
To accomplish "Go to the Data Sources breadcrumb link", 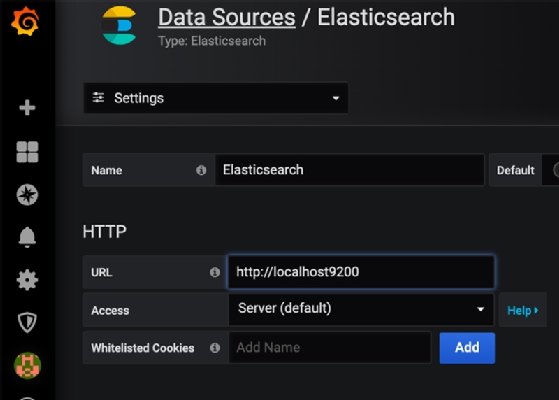I will 227,17.
